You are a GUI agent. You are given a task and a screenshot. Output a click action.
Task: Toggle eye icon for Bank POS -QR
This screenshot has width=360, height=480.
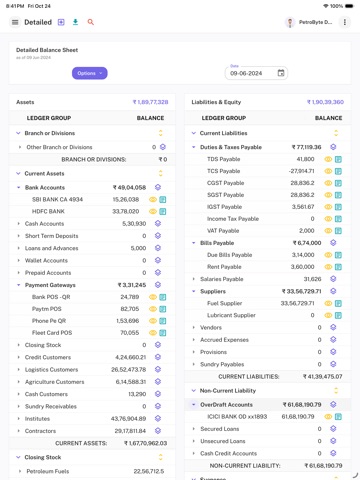pos(153,297)
